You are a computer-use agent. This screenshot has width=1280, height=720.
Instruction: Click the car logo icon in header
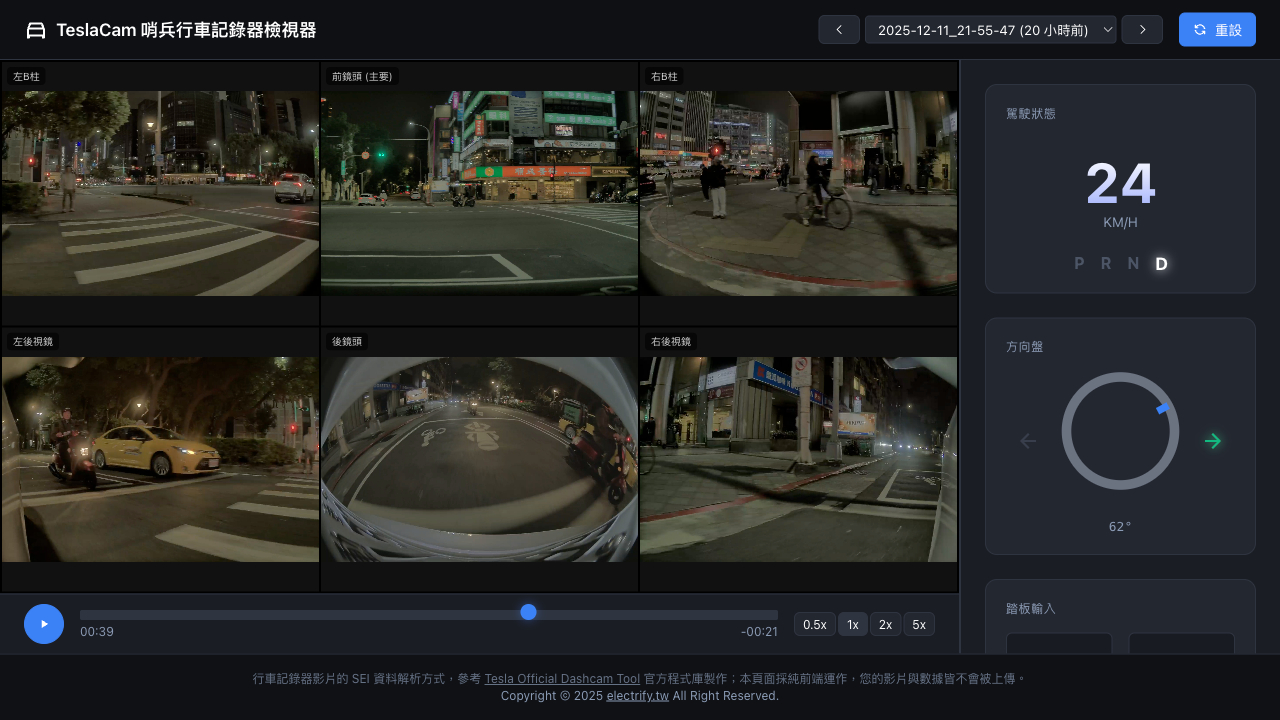pos(36,30)
